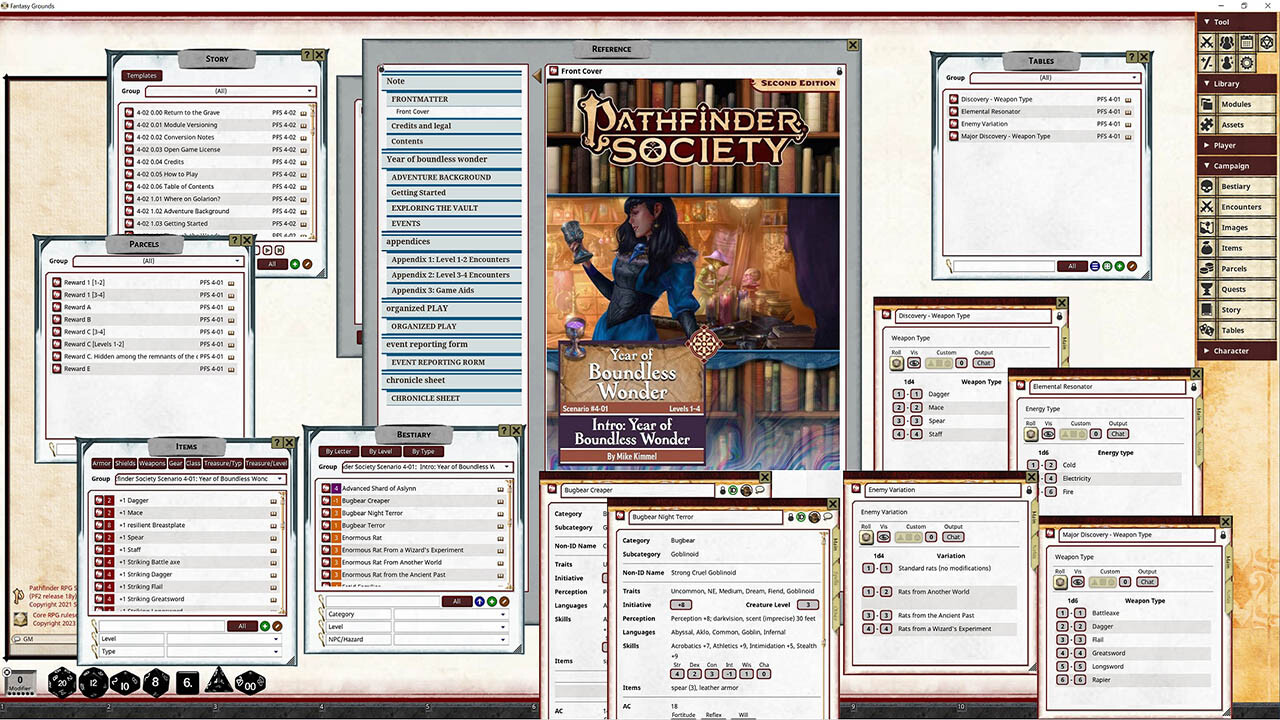Open Quests using its hourglass sidebar icon

[1208, 288]
